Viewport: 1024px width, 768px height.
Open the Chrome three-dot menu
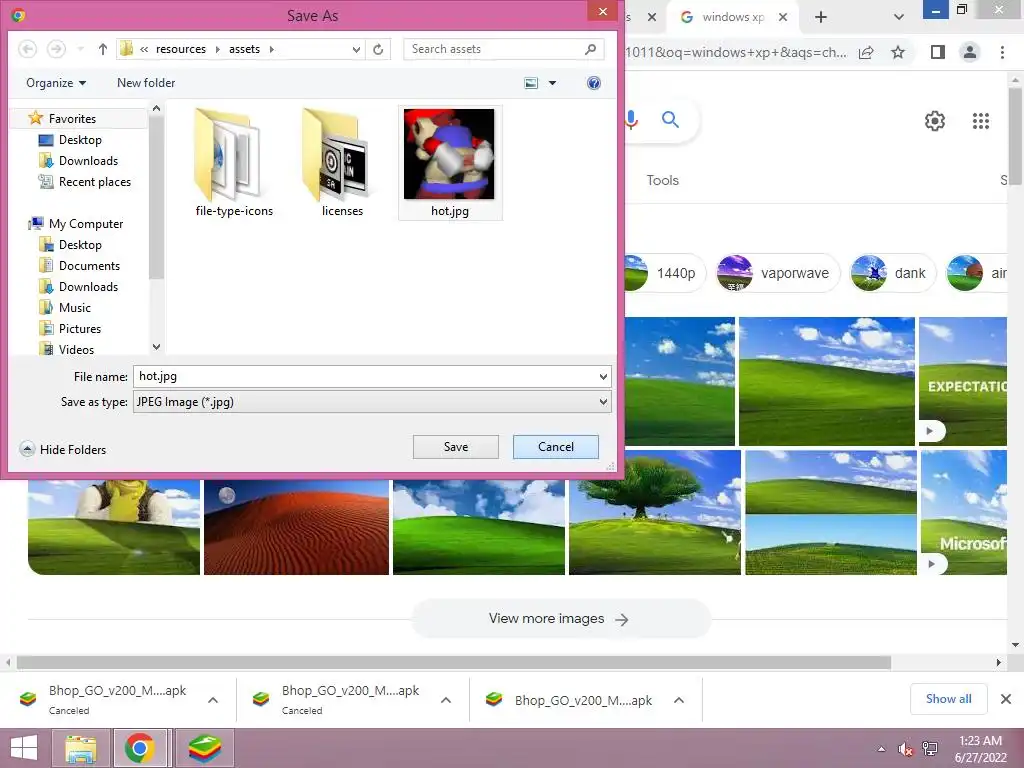click(x=1002, y=52)
